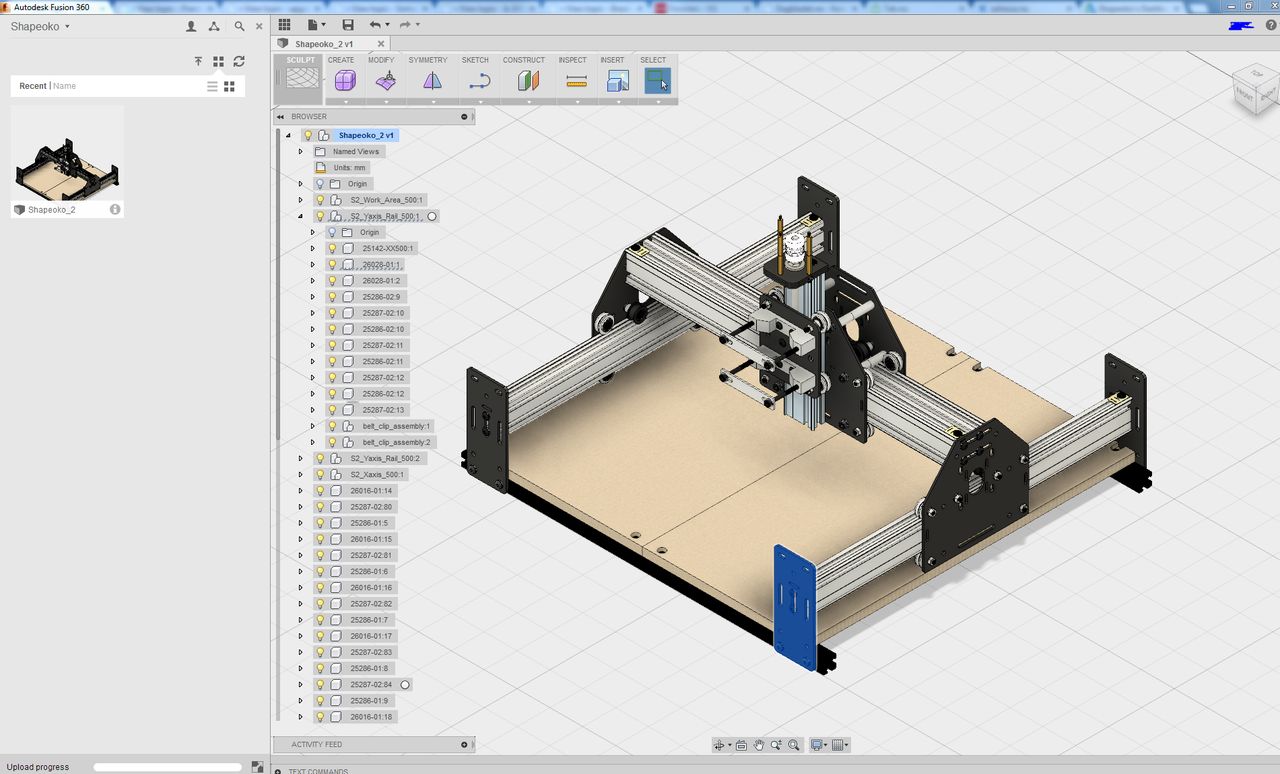1280x774 pixels.
Task: Open the people/members icon in data panel
Action: click(191, 27)
